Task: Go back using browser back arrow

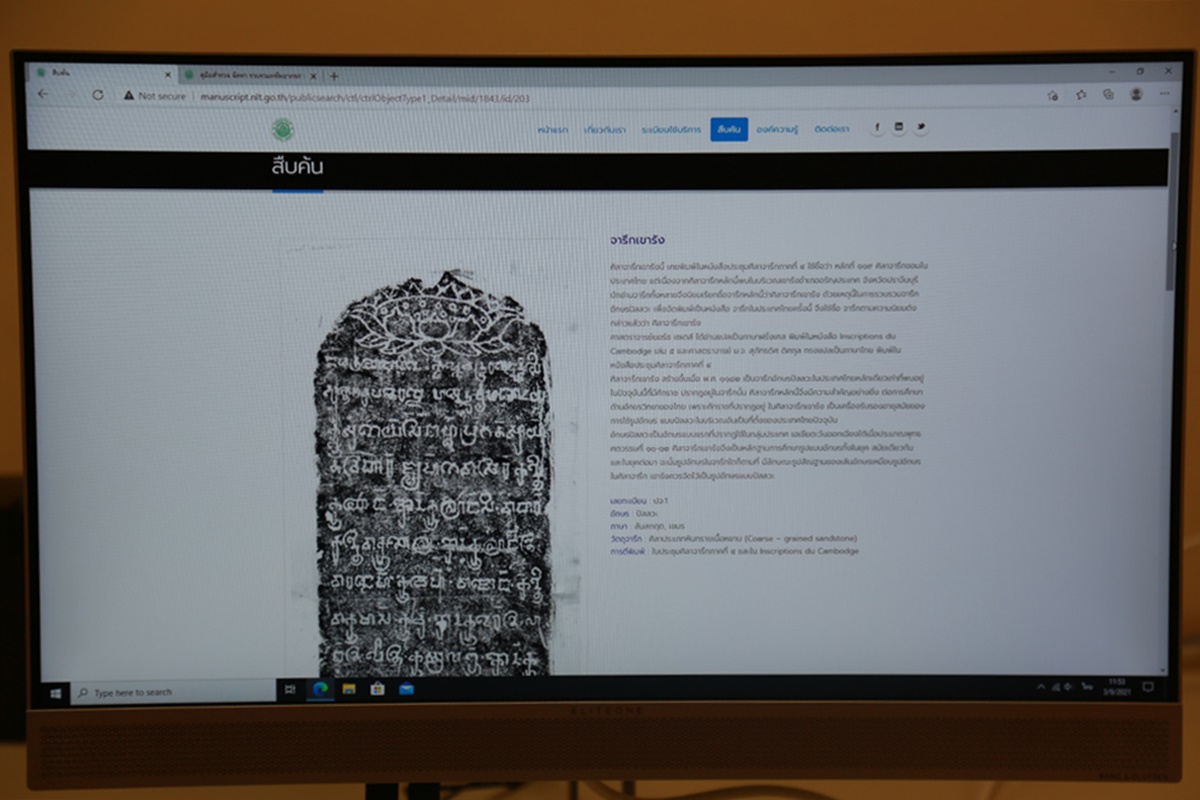Action: coord(43,94)
